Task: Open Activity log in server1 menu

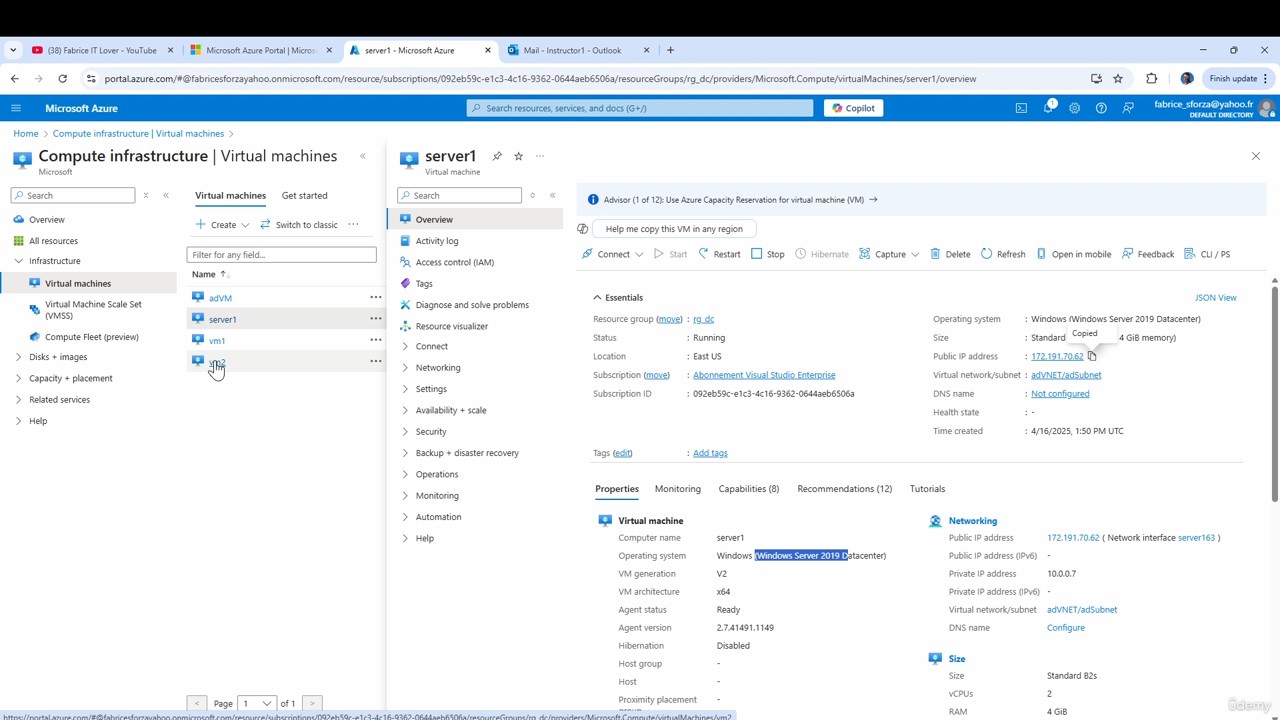Action: pos(437,241)
